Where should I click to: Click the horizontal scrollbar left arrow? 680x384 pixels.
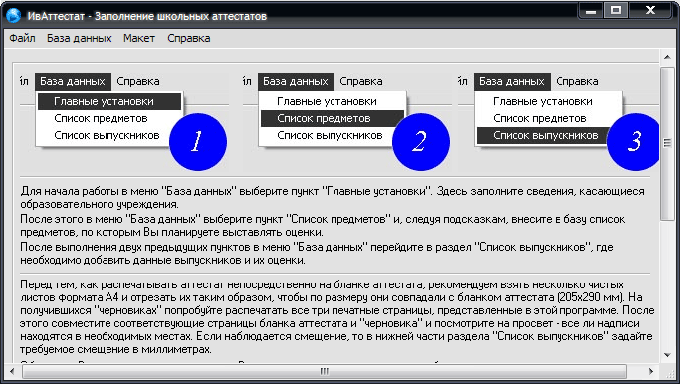[x=12, y=371]
